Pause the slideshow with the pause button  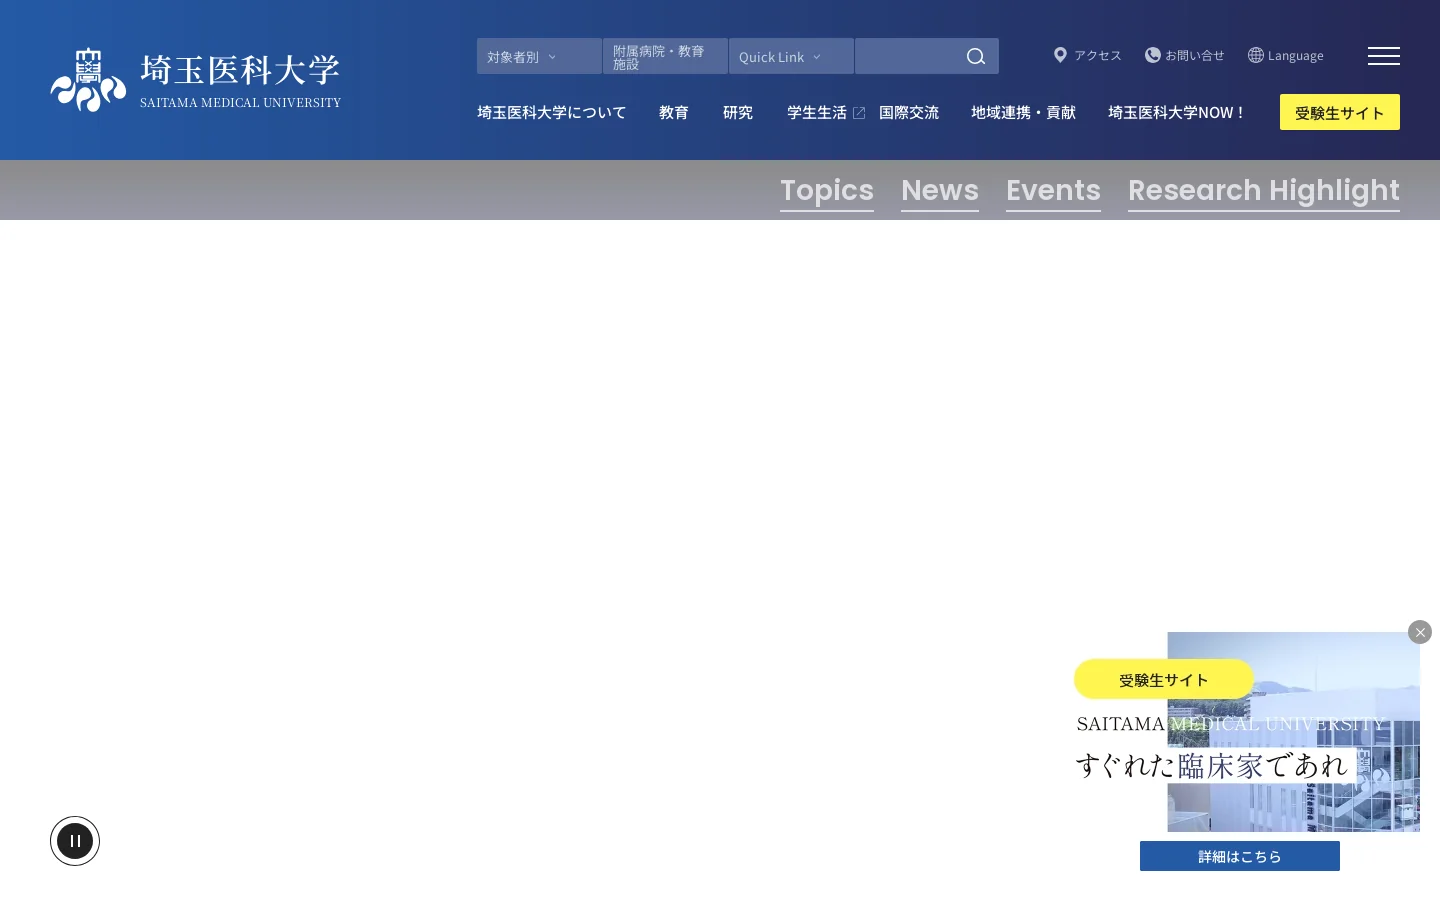pyautogui.click(x=75, y=841)
